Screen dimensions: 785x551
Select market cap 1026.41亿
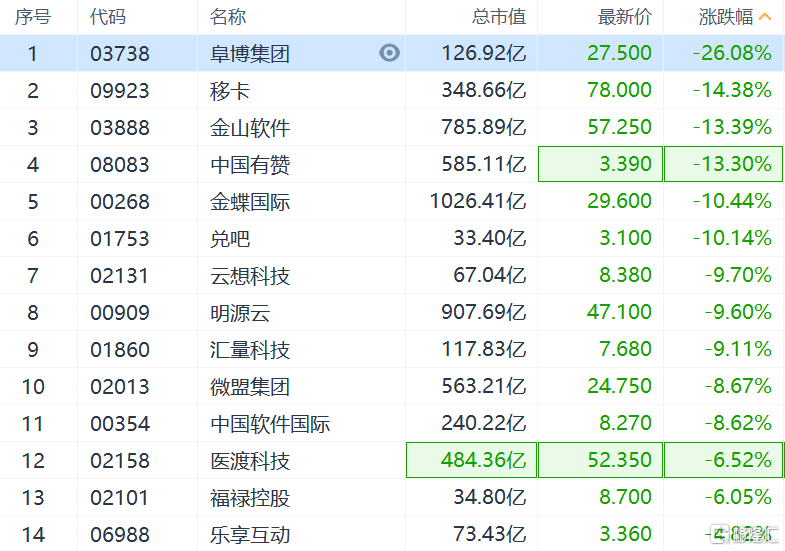pyautogui.click(x=478, y=201)
